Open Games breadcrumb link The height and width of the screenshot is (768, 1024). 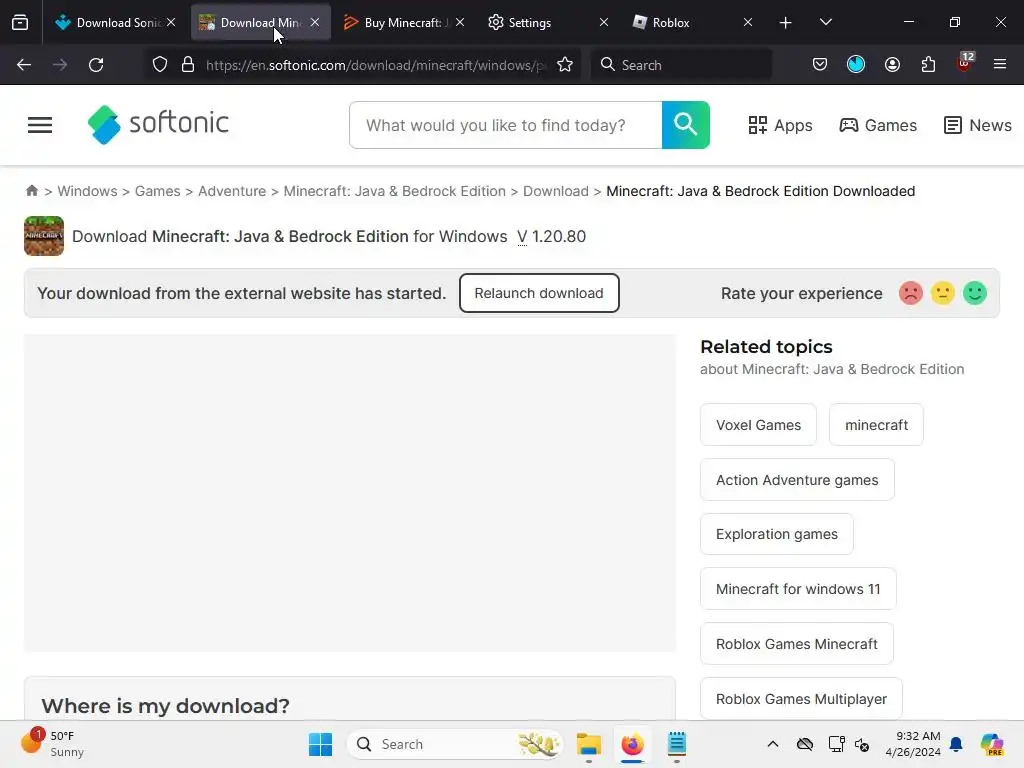(x=157, y=191)
